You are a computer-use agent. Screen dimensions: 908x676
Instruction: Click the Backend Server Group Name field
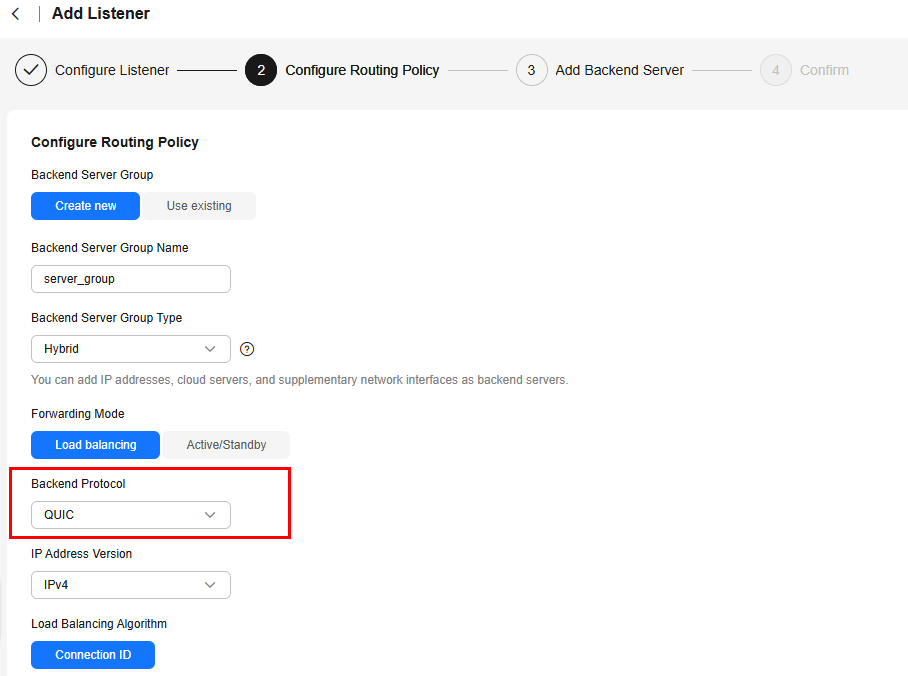131,279
